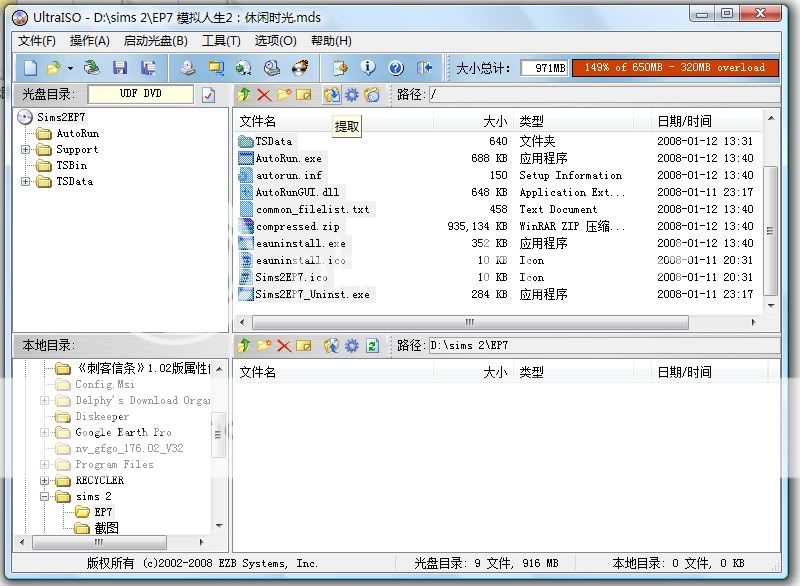The width and height of the screenshot is (800, 586).
Task: Click the Save floppy disk icon
Action: click(120, 68)
